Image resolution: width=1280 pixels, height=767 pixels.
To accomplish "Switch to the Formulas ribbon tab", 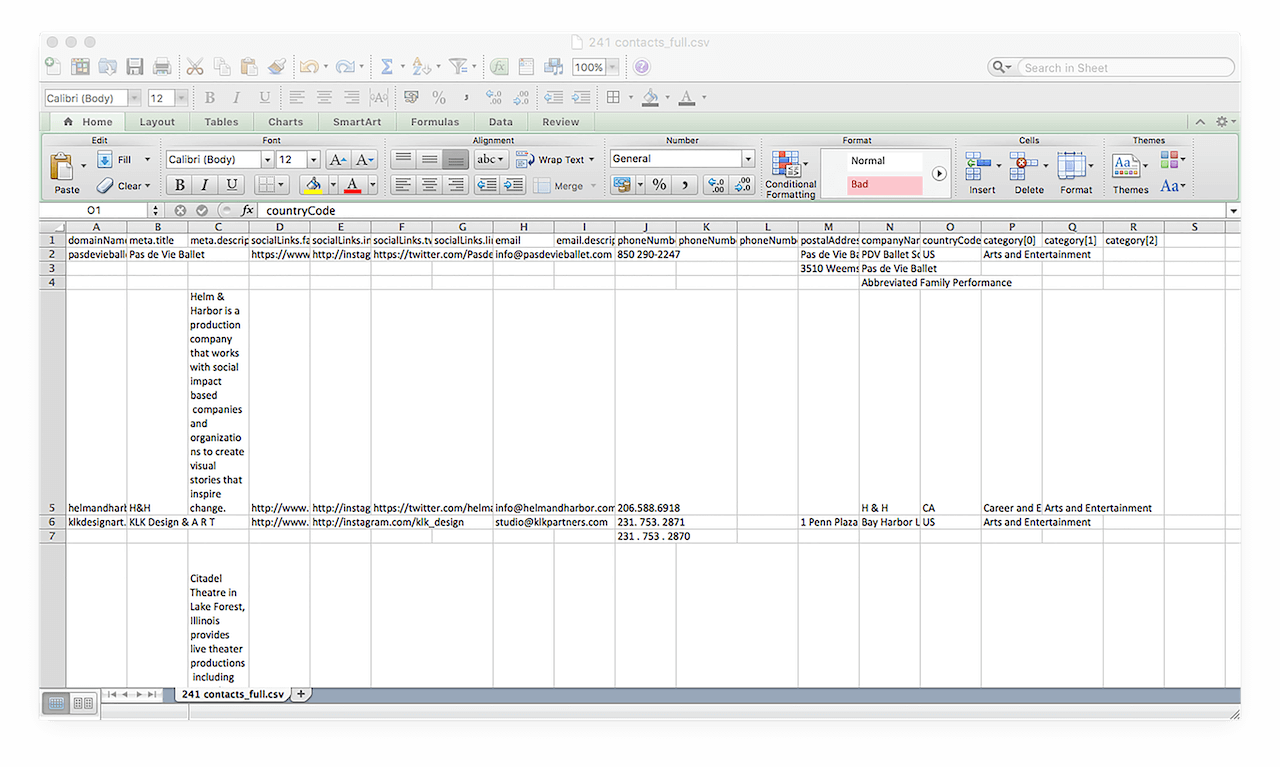I will click(x=435, y=122).
